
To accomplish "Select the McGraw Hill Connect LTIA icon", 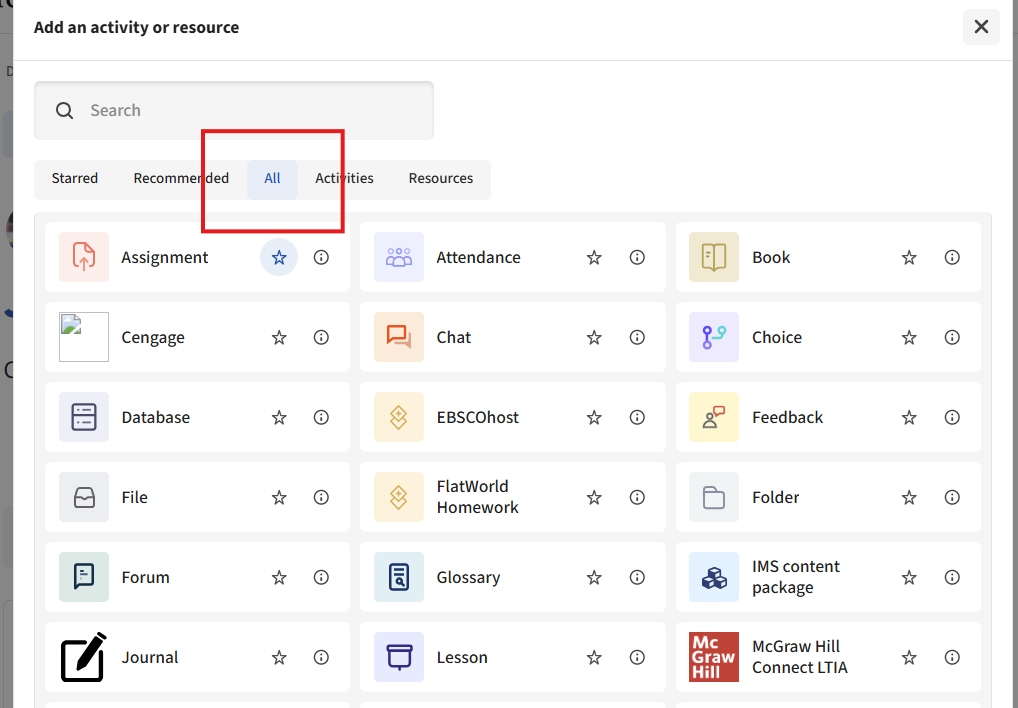I will coord(714,657).
